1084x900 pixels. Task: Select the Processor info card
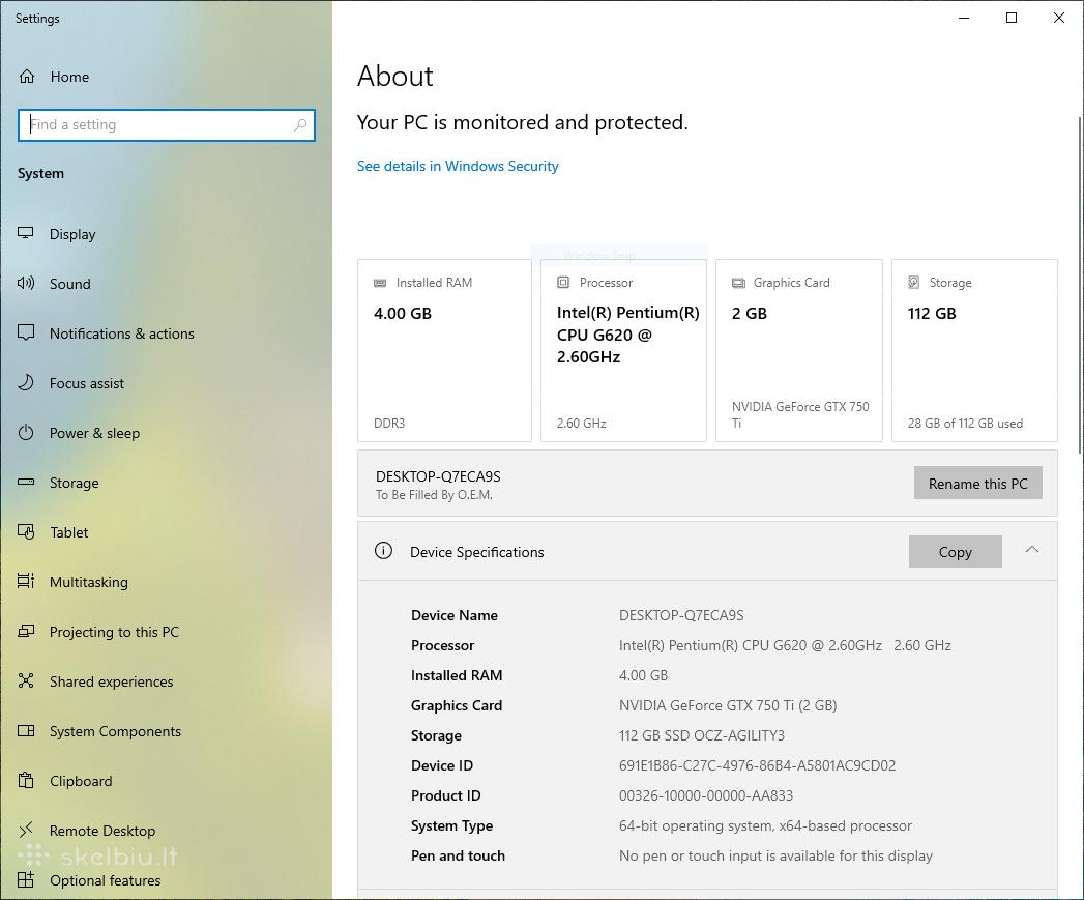click(x=623, y=350)
